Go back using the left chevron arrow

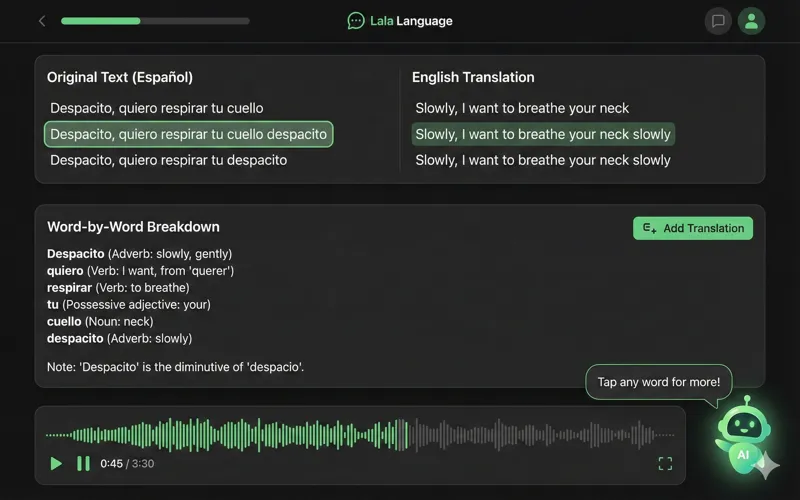point(42,21)
